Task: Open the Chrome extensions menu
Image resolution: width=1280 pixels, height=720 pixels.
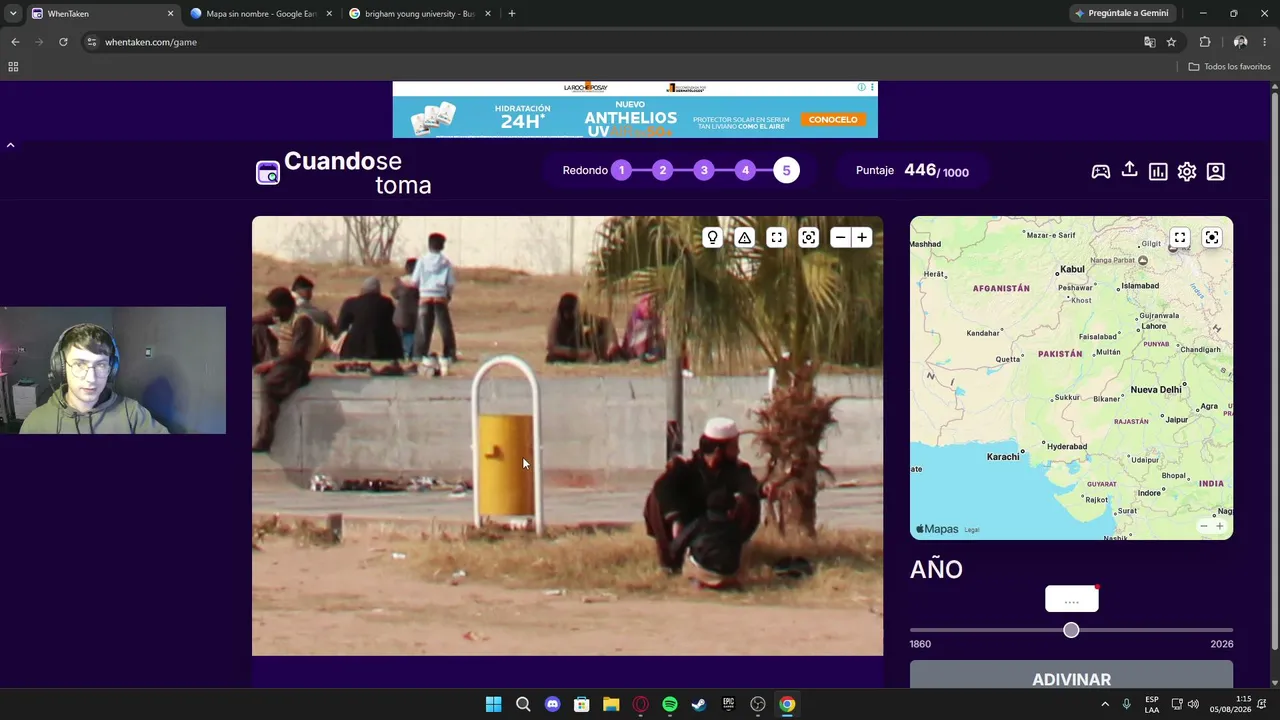Action: [x=1205, y=42]
